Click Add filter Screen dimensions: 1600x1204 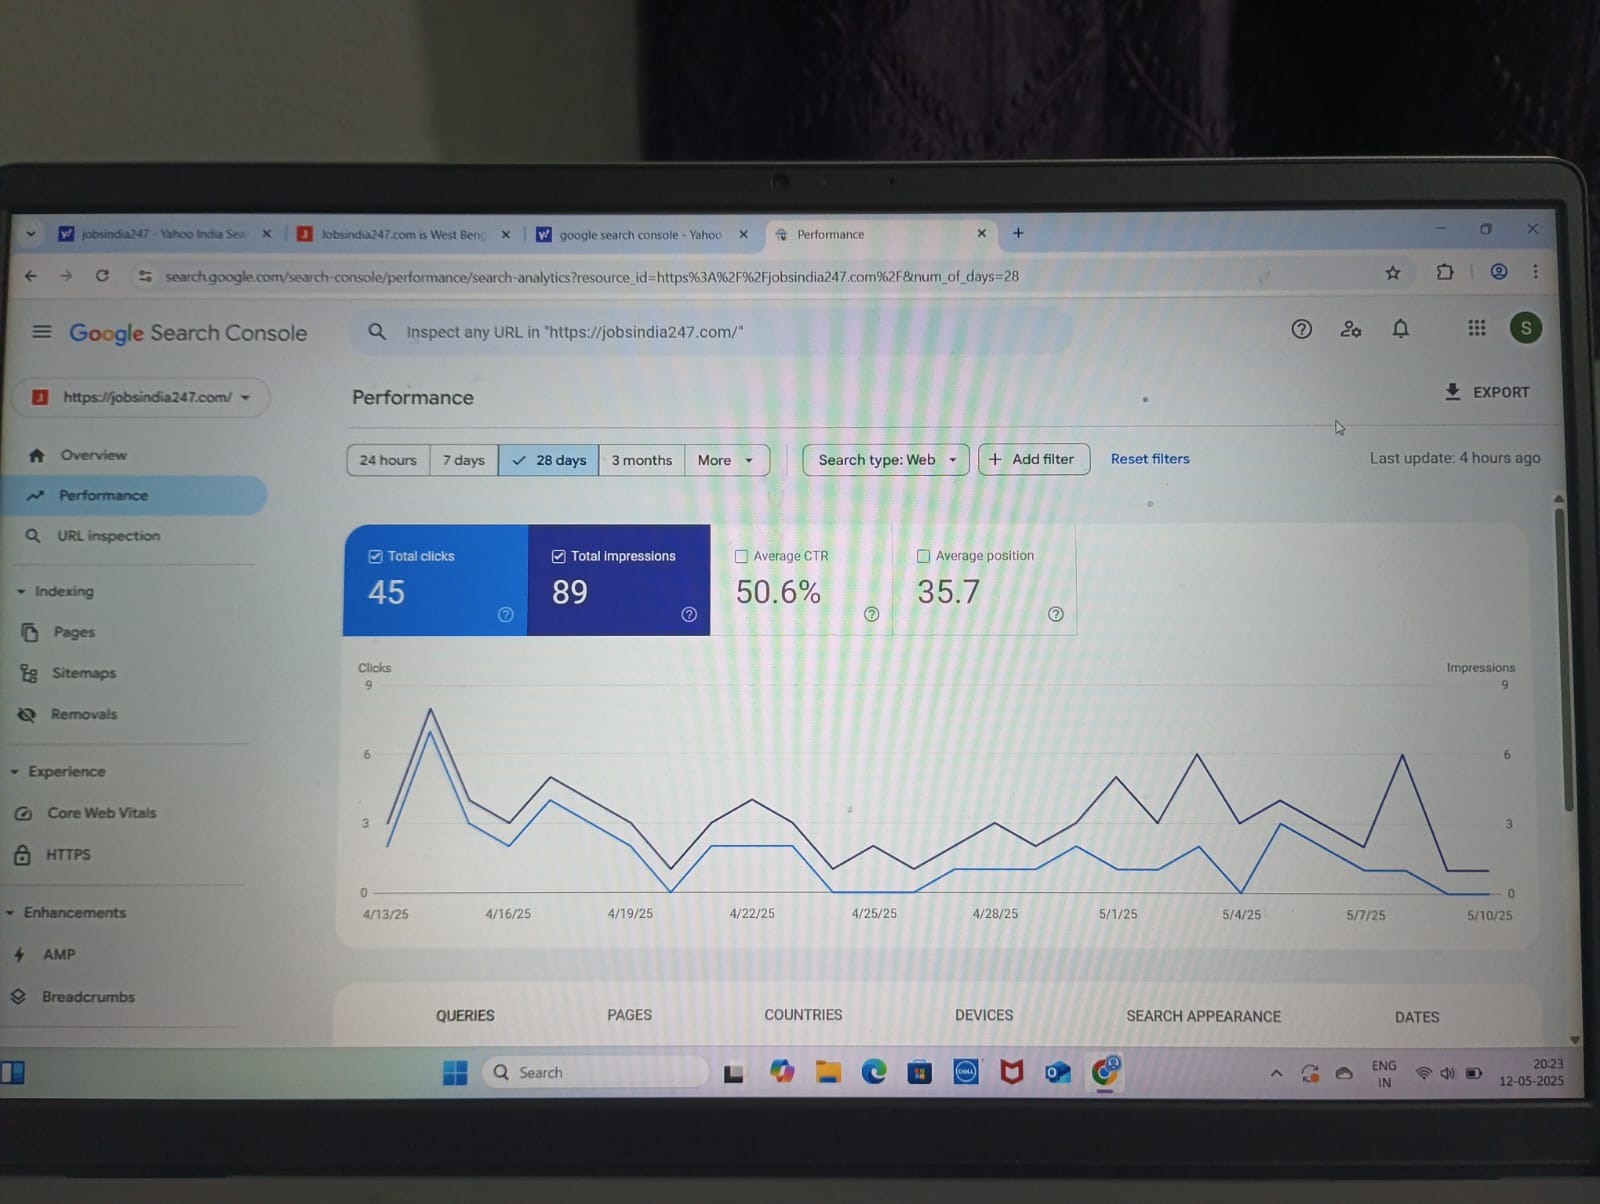(1034, 459)
